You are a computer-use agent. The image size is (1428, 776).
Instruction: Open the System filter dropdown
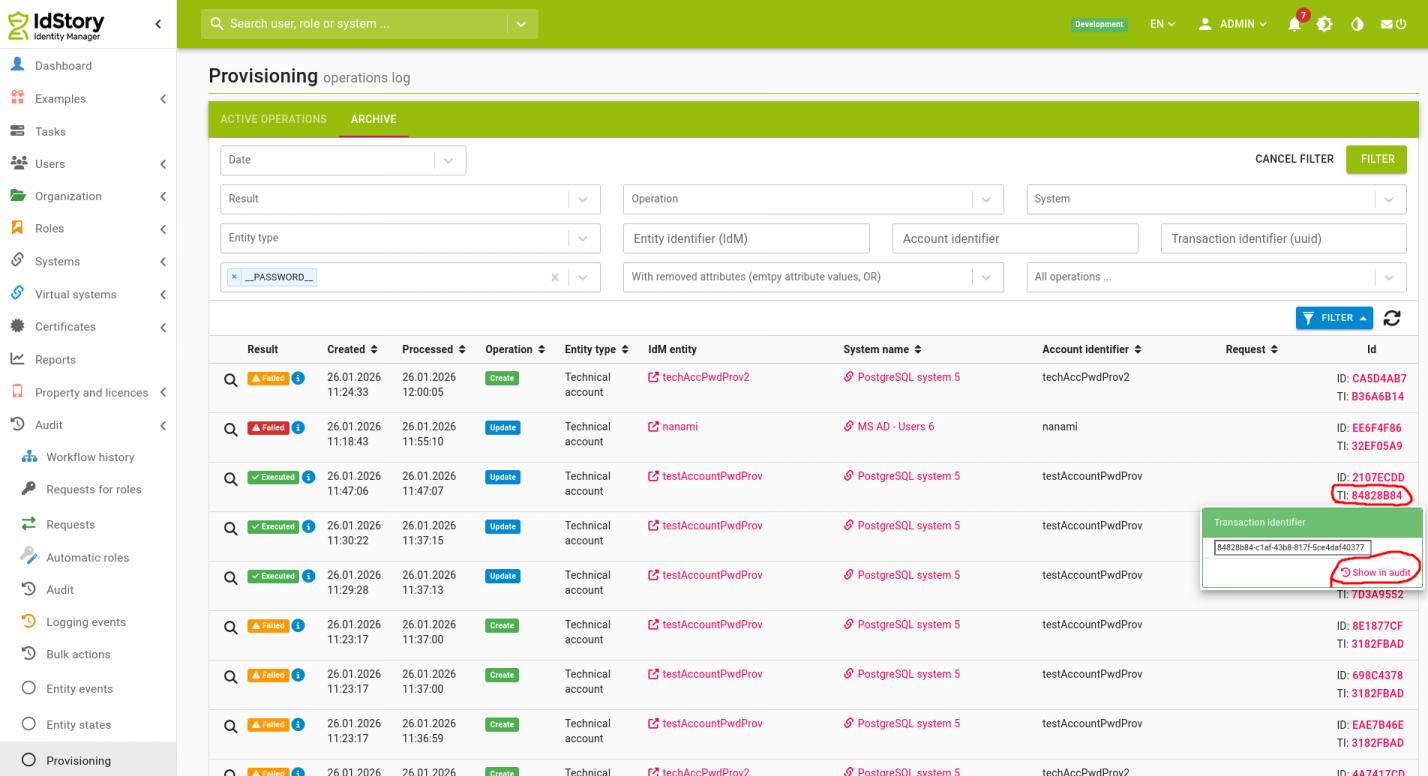click(x=1389, y=199)
